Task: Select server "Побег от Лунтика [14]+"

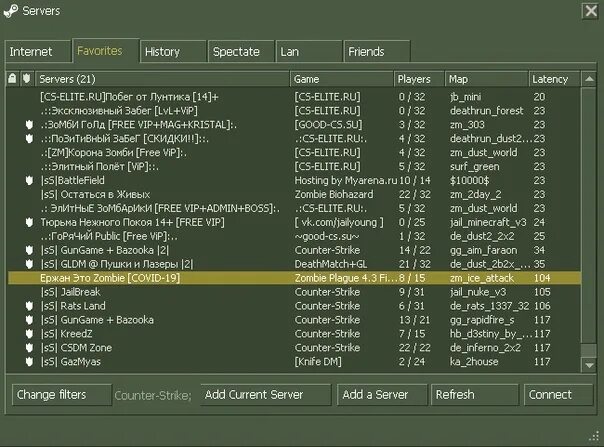Action: pos(294,97)
